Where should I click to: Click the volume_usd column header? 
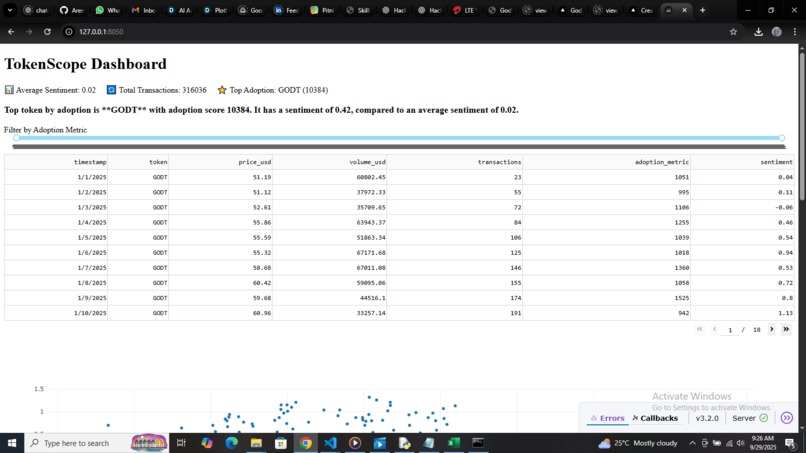coord(329,162)
